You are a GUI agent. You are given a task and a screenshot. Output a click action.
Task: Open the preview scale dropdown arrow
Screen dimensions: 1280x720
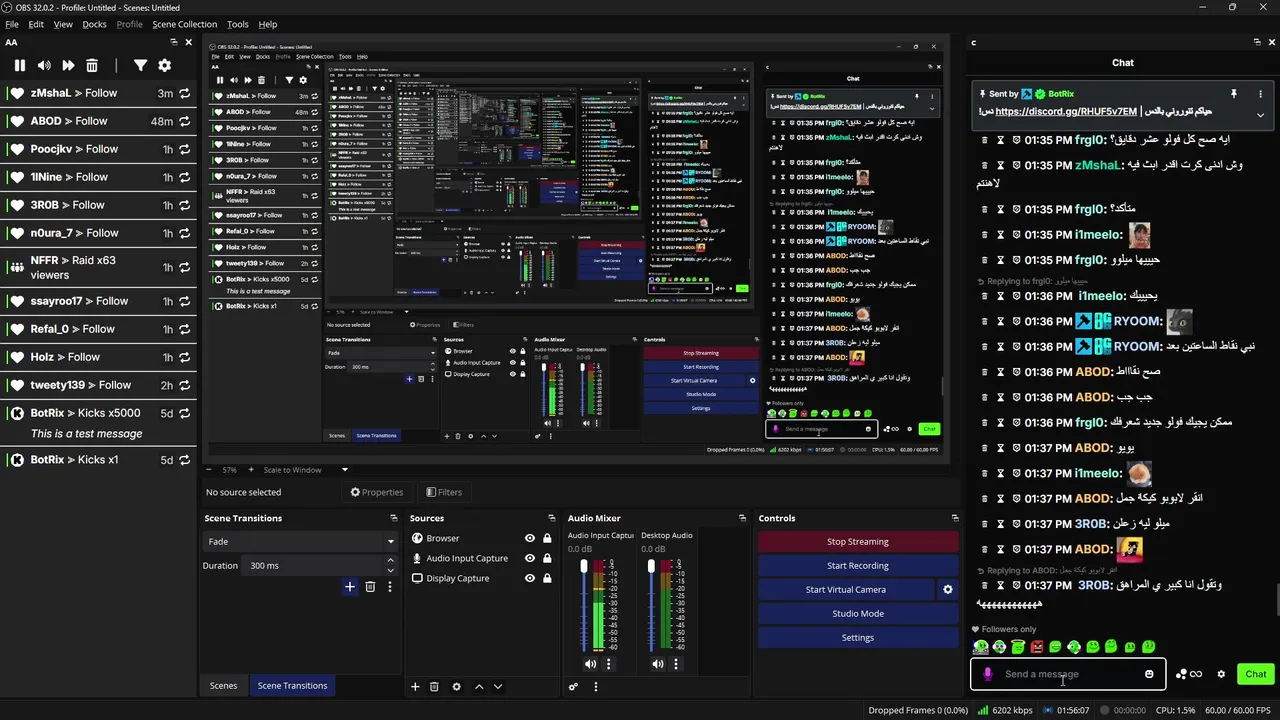(345, 470)
